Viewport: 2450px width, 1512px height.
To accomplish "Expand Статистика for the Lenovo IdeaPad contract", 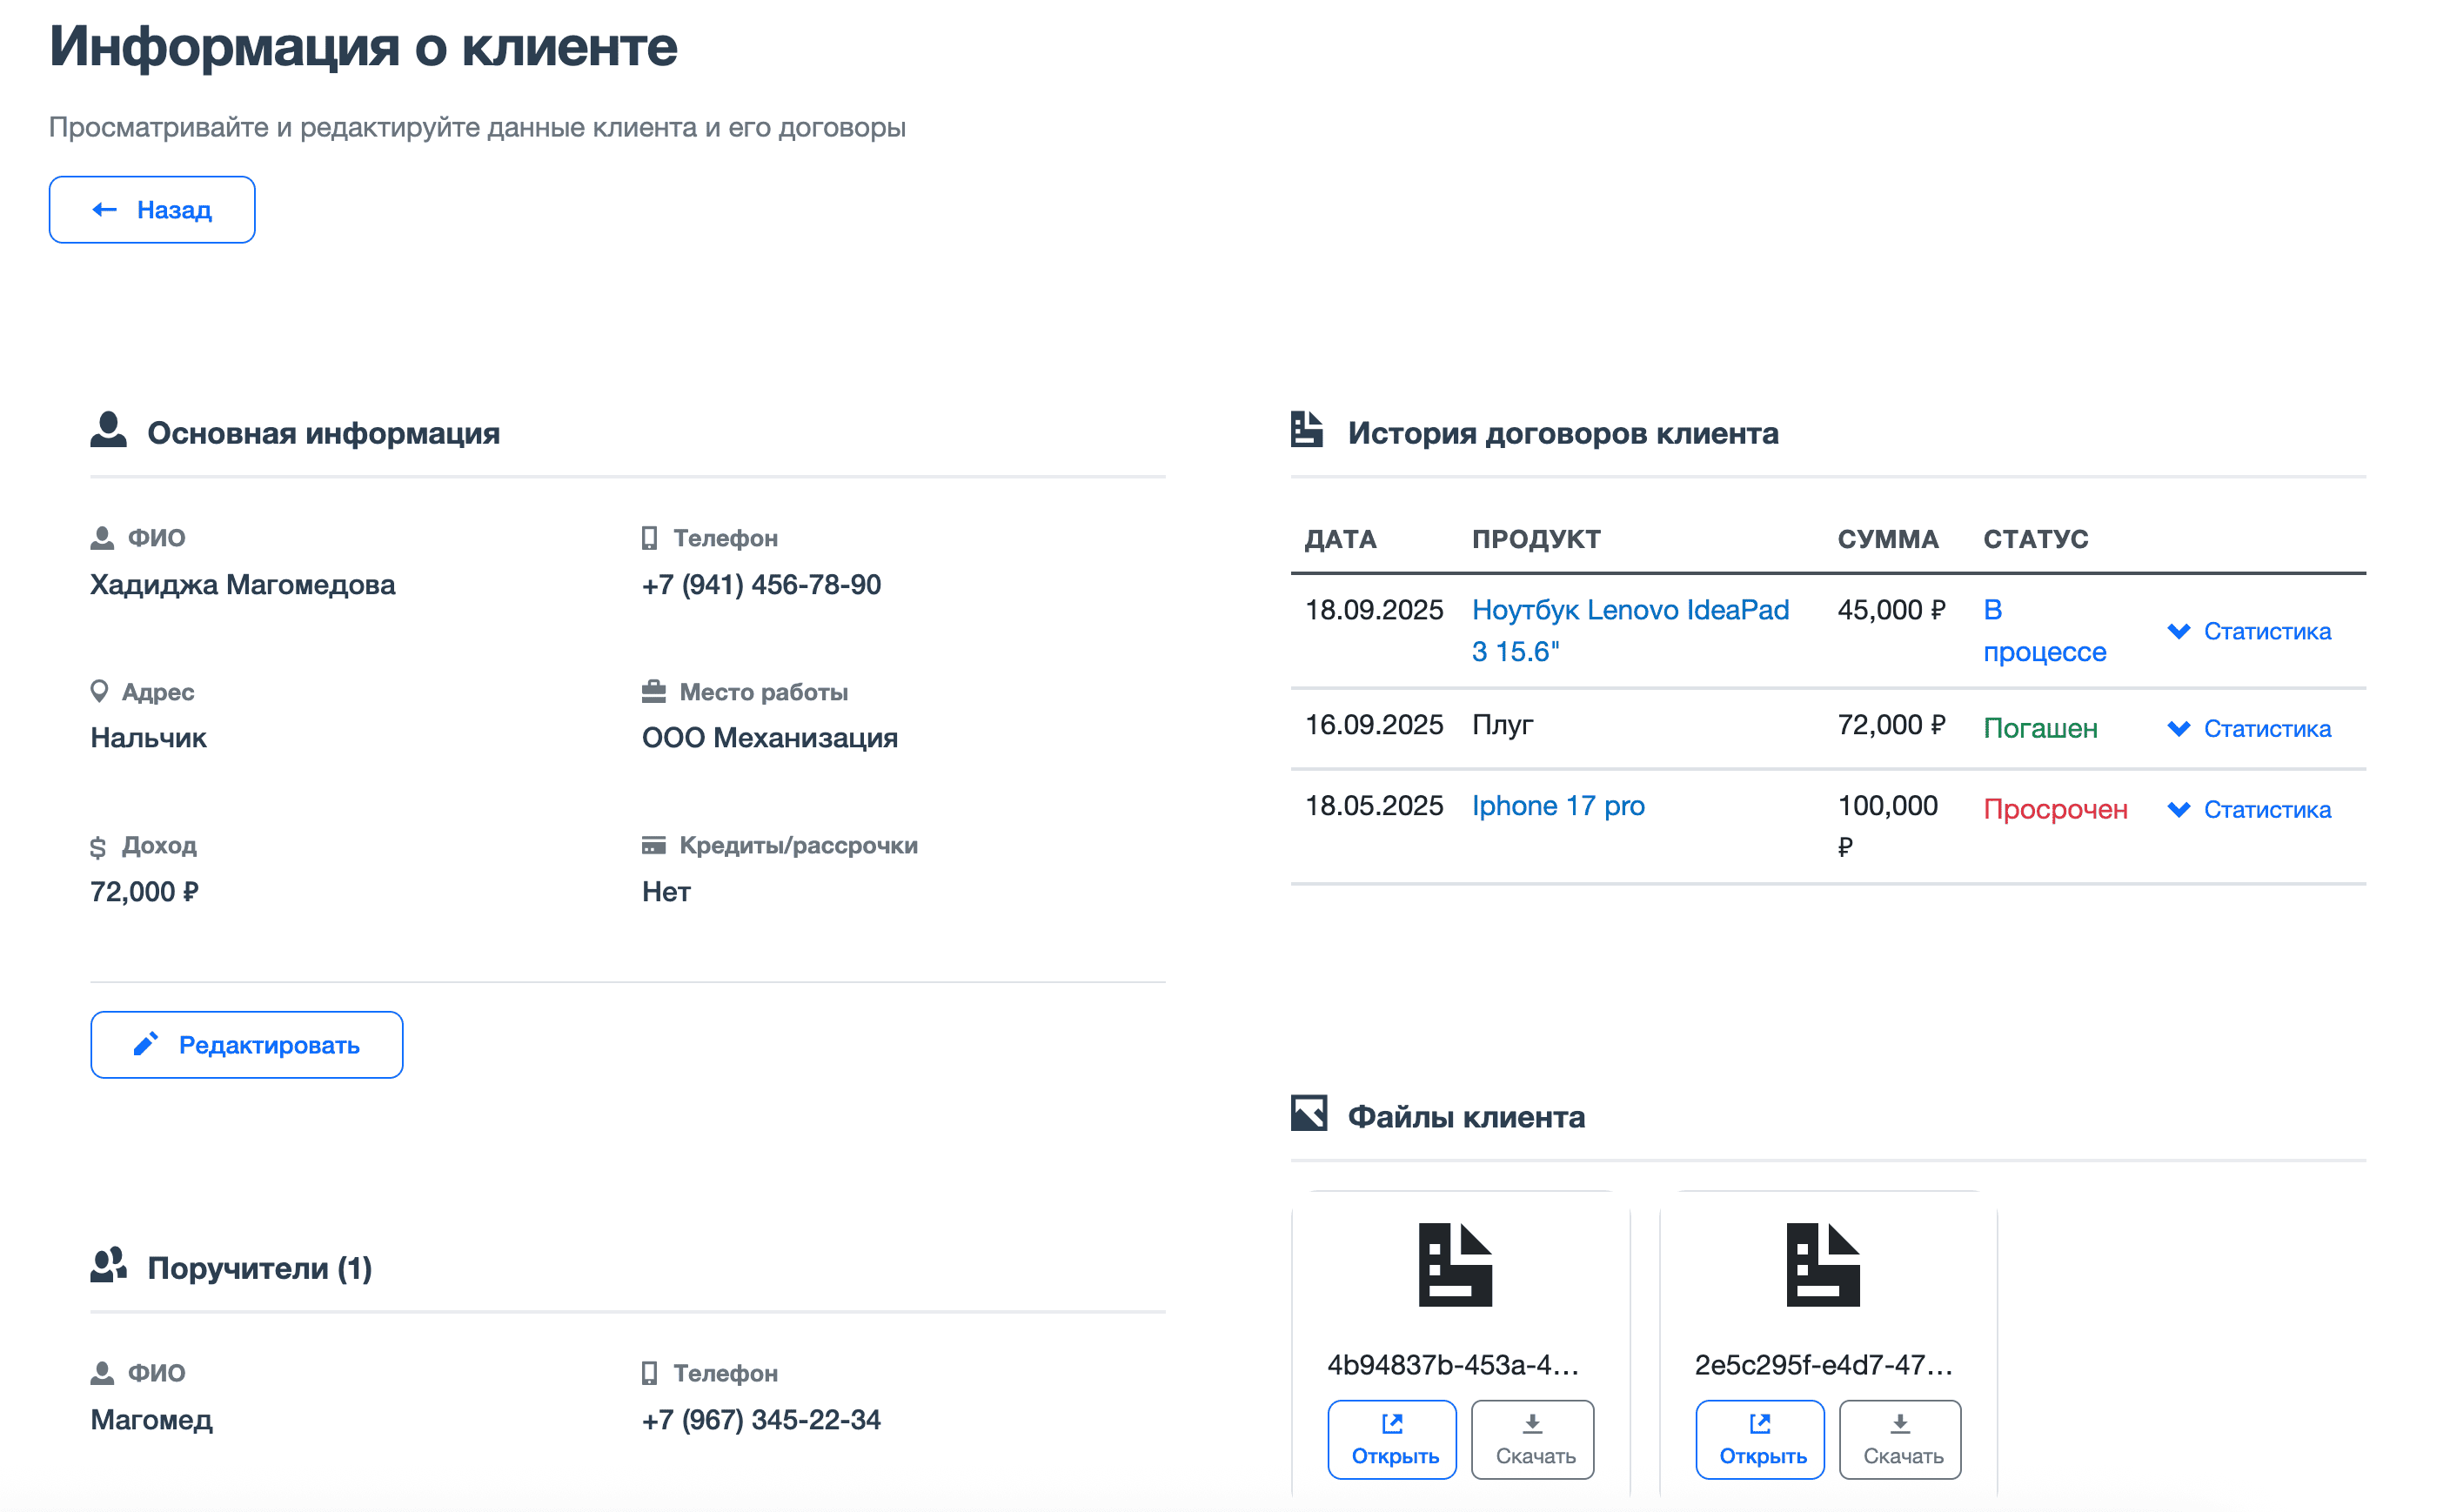I will pos(2248,631).
